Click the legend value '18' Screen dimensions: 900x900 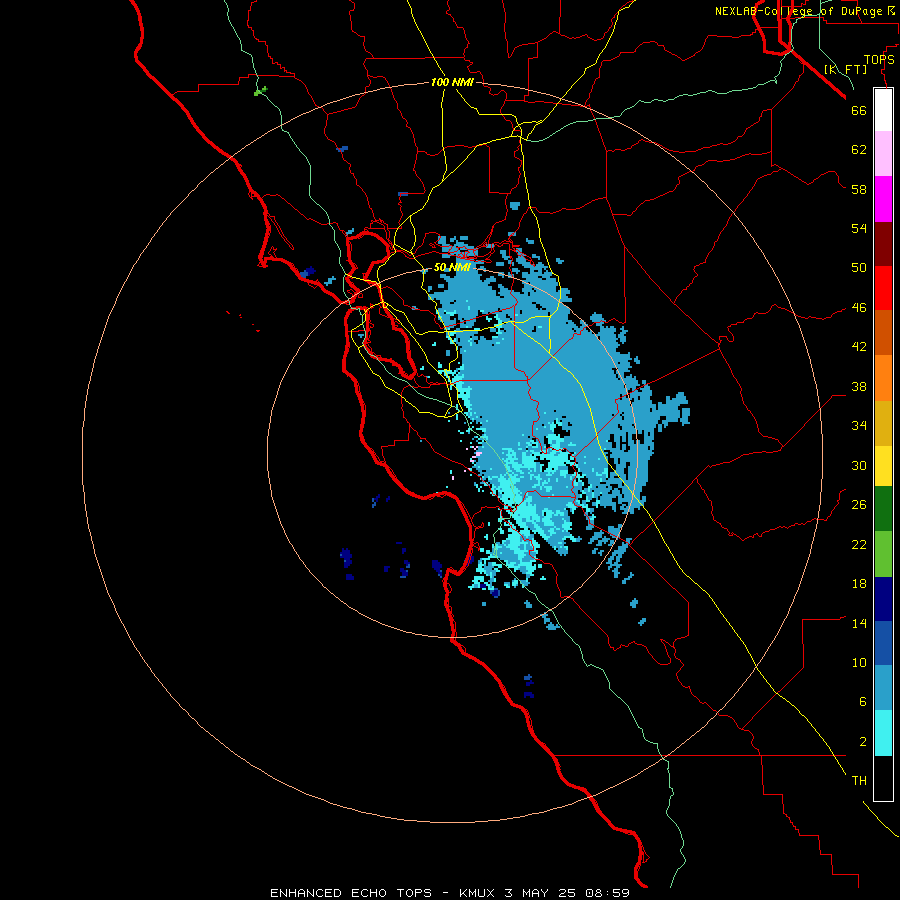(x=859, y=584)
